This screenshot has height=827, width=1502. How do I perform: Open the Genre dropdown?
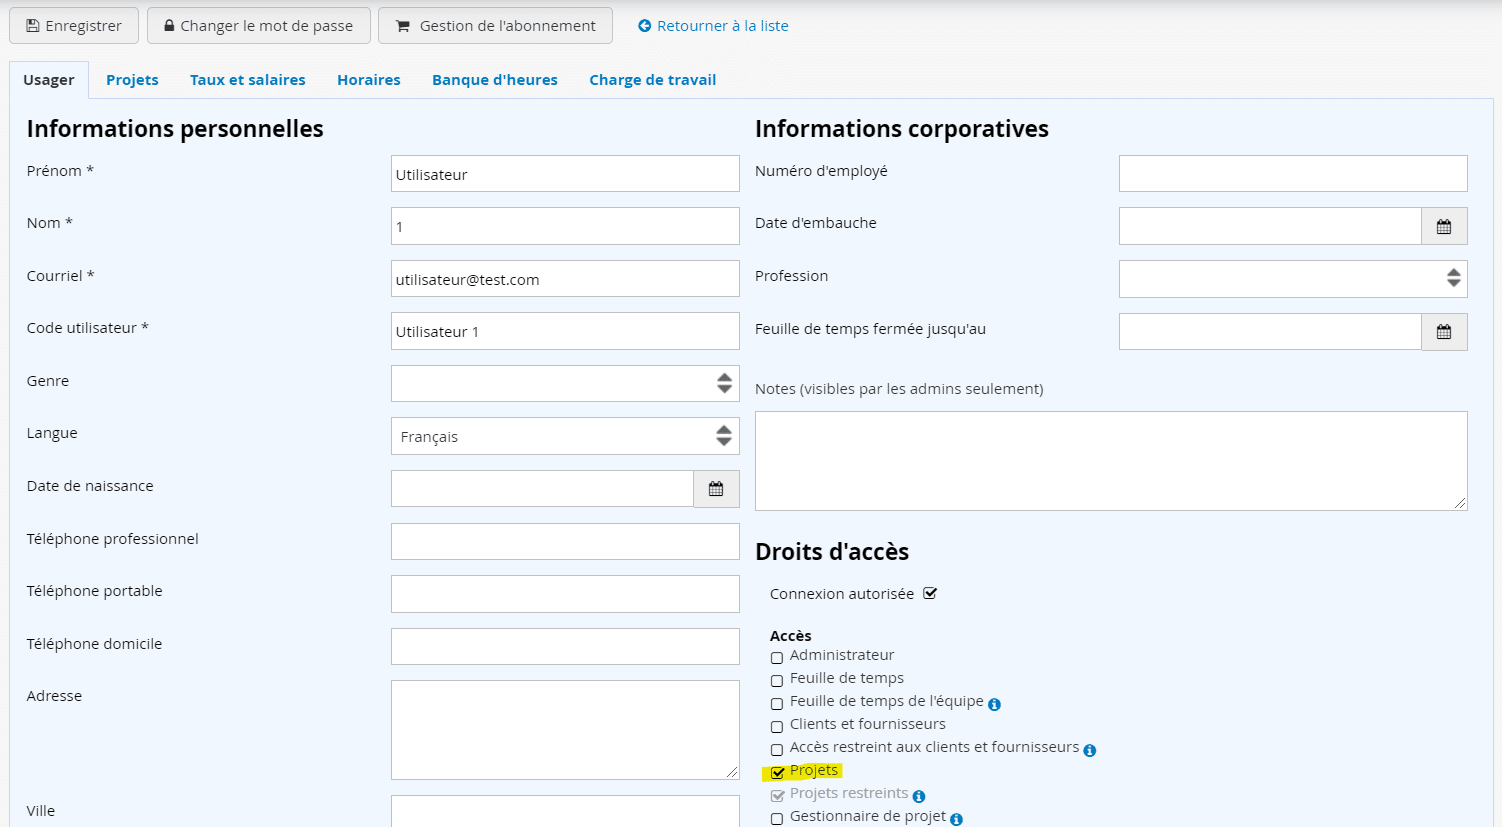coord(565,384)
